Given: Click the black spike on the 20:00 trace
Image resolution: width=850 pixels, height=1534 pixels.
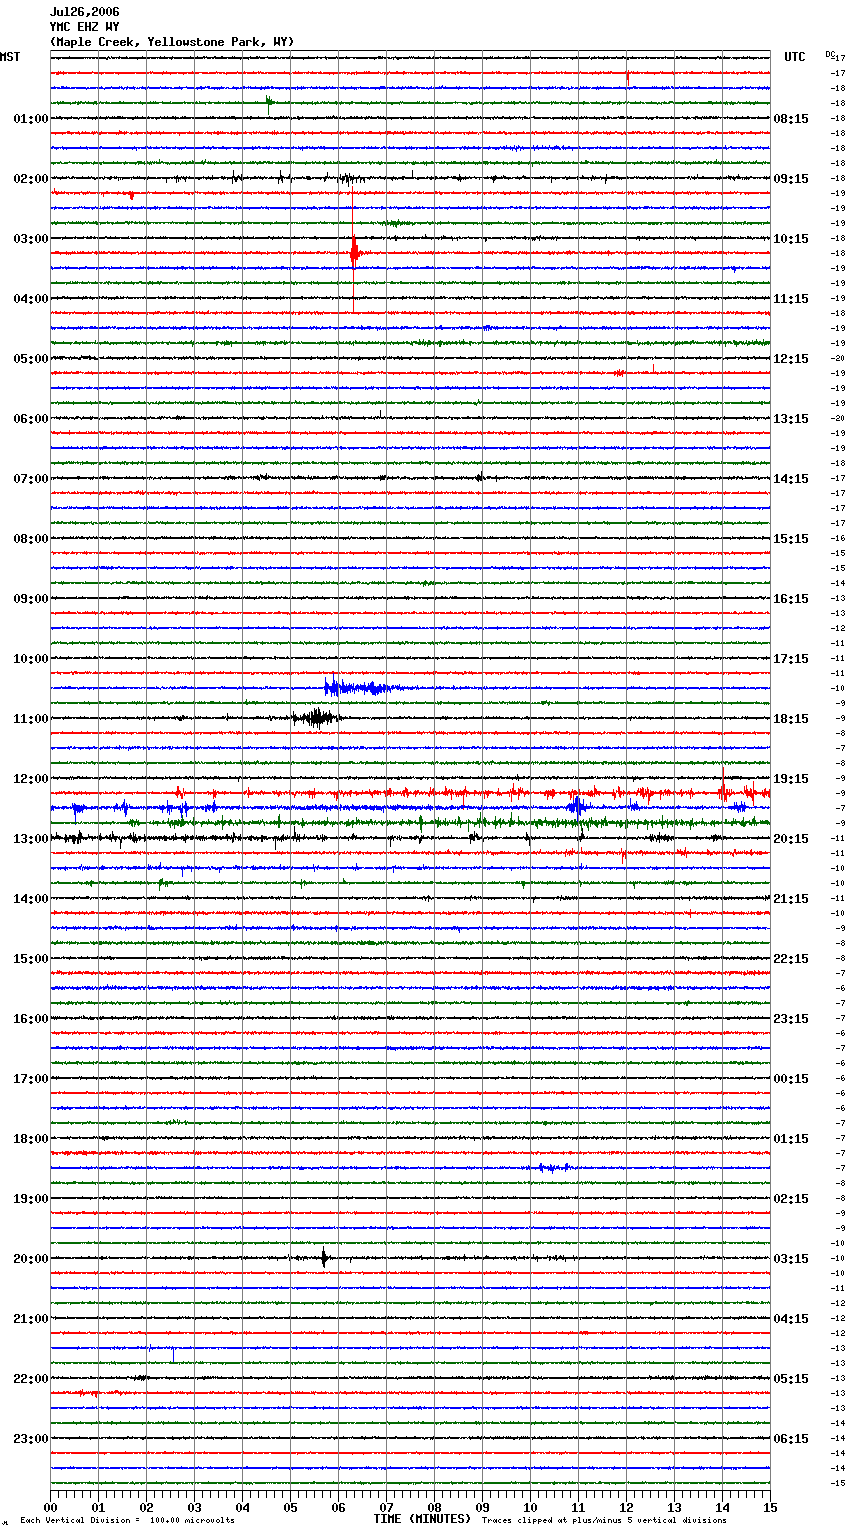Looking at the screenshot, I should pyautogui.click(x=324, y=1258).
